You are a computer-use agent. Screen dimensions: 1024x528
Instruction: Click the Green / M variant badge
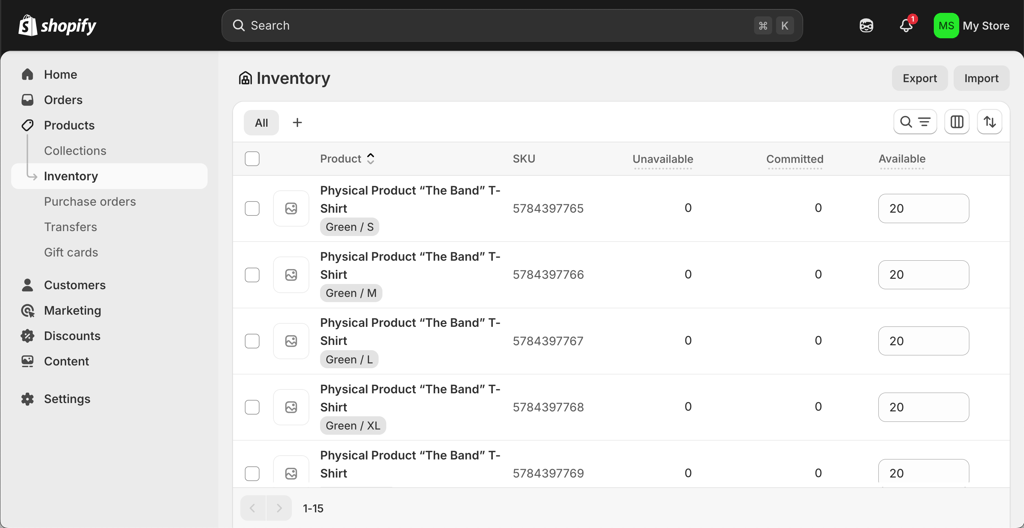tap(351, 293)
